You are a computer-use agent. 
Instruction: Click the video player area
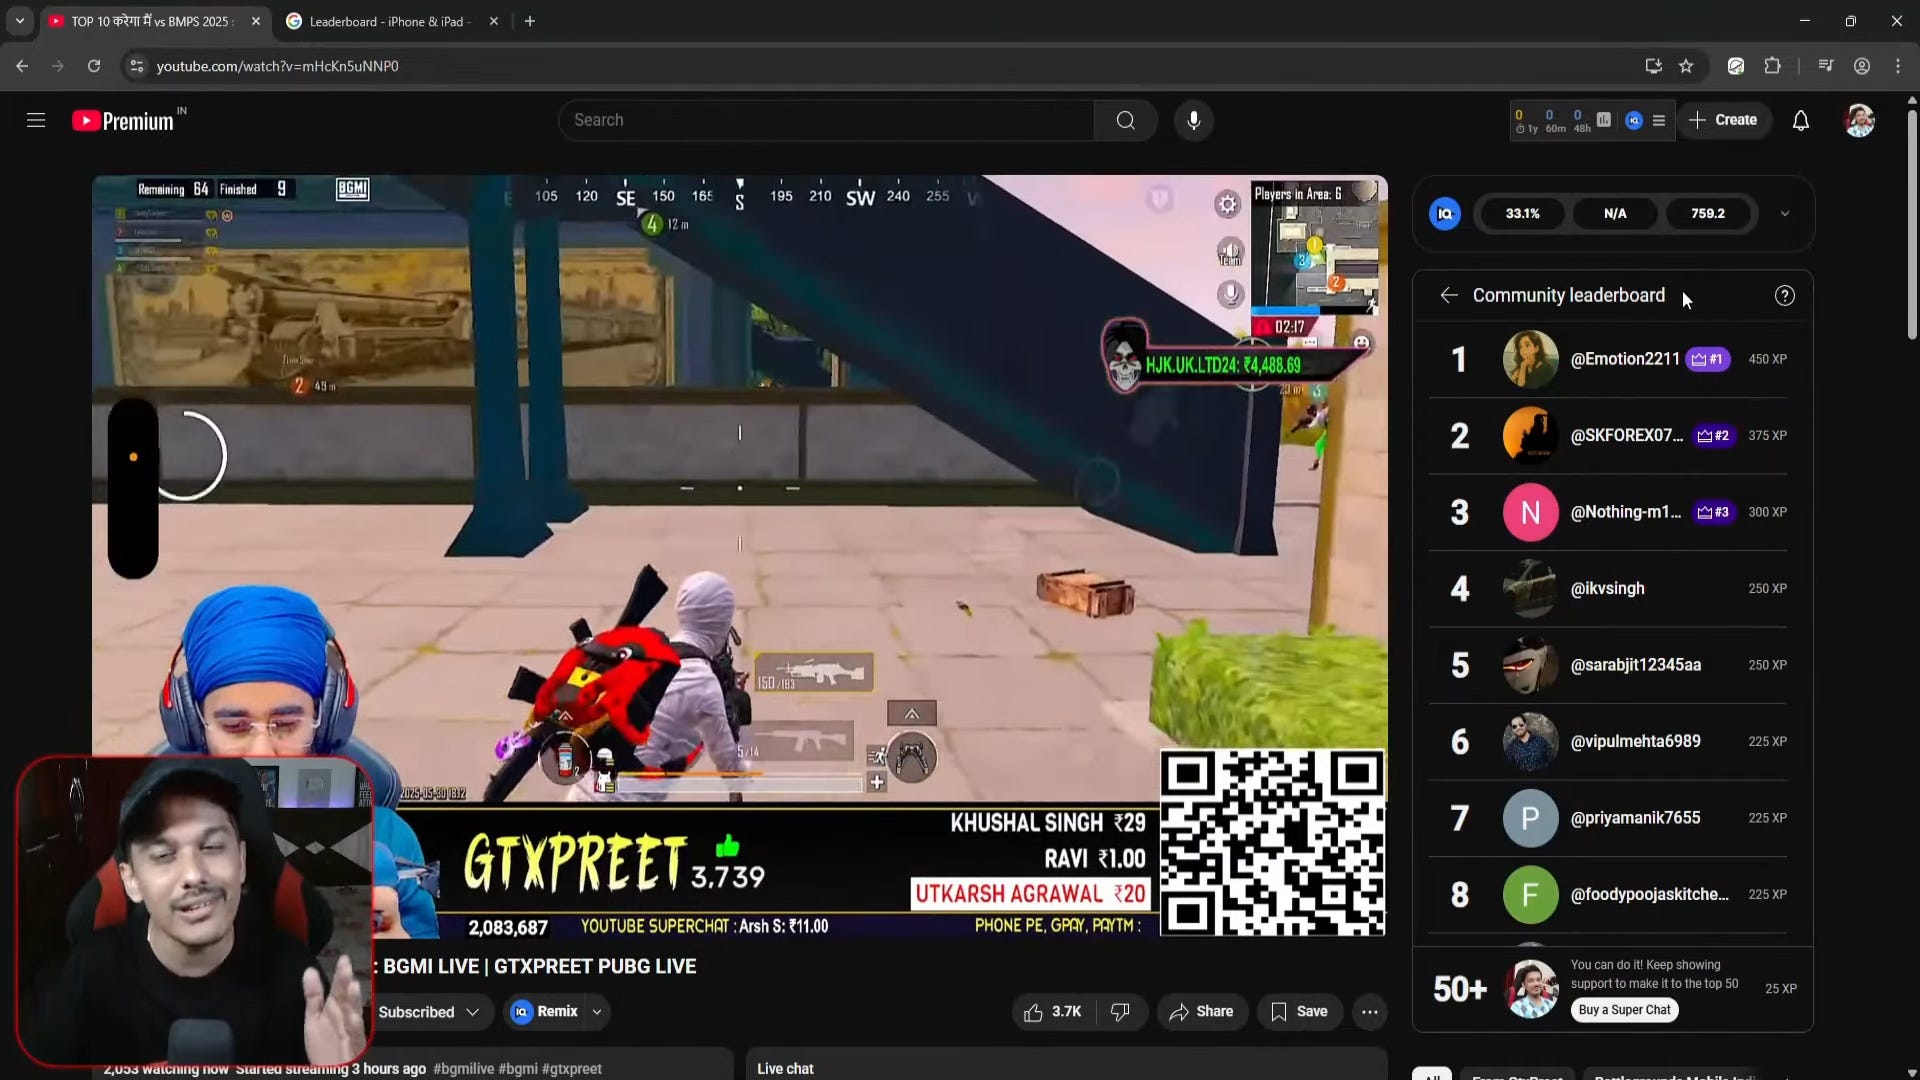point(739,556)
